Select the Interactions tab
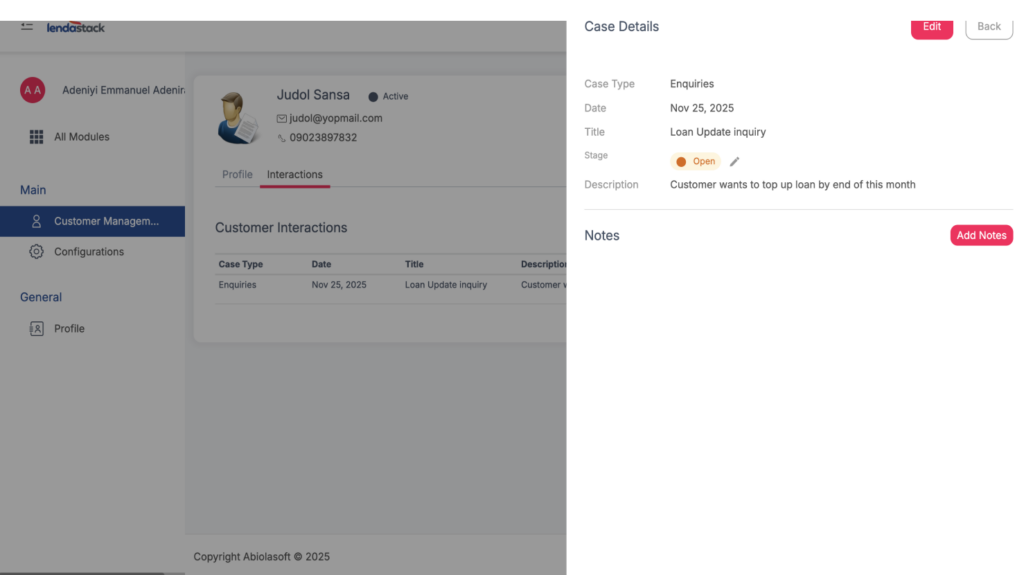Image resolution: width=1024 pixels, height=575 pixels. tap(294, 174)
